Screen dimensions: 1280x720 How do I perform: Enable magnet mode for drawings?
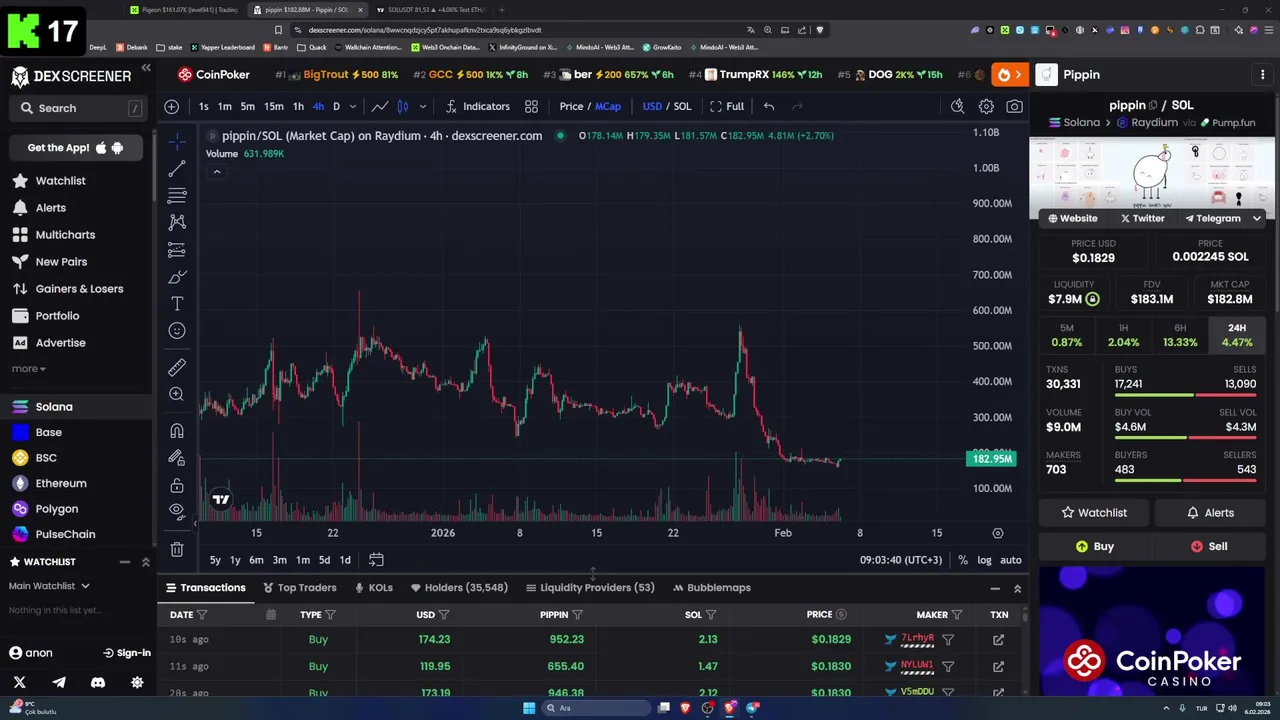point(177,431)
